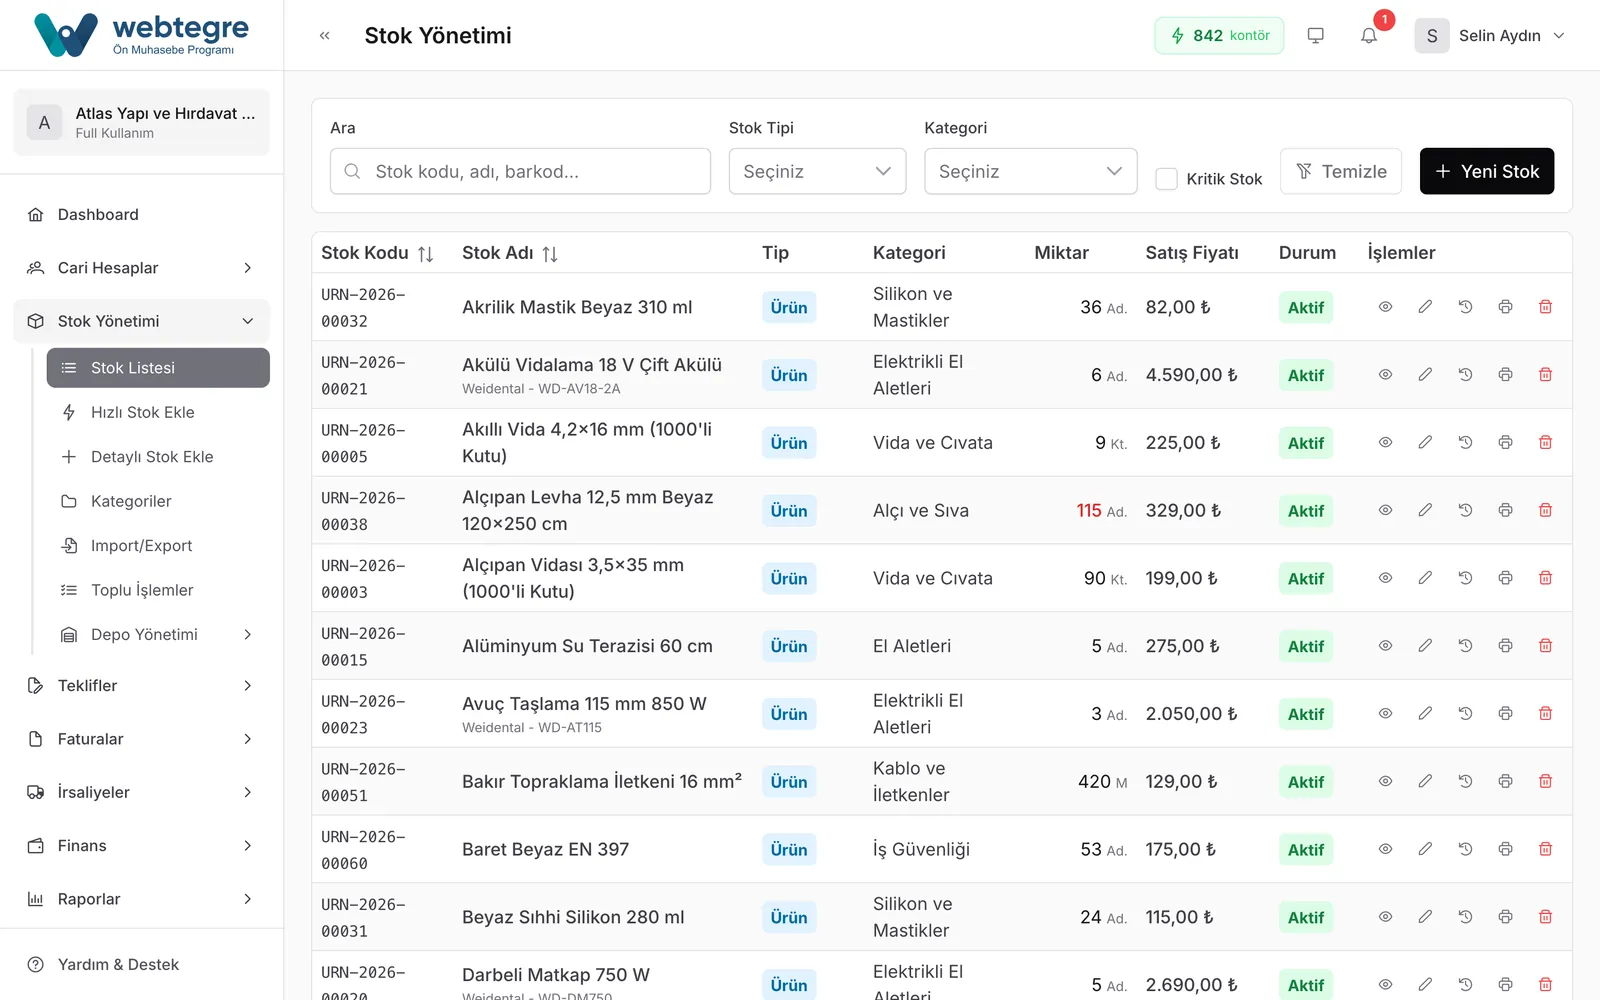Select Hızlı Stok Ekle menu item

tap(158, 412)
